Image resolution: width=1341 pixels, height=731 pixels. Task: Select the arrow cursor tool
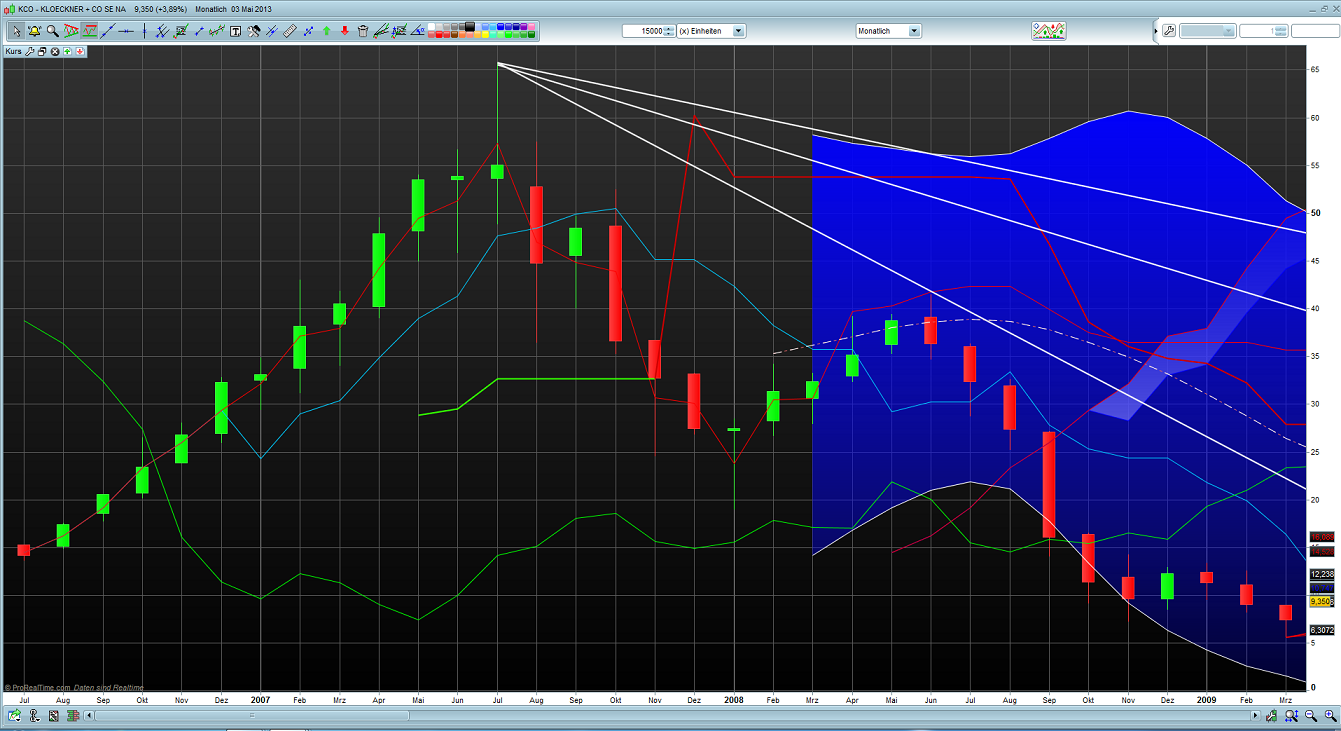[15, 31]
